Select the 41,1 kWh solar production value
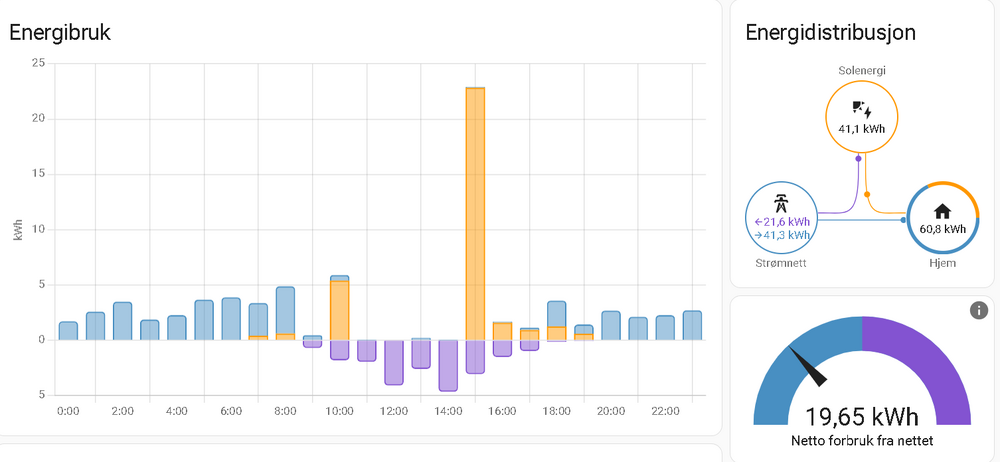This screenshot has height=462, width=1000. tap(861, 128)
